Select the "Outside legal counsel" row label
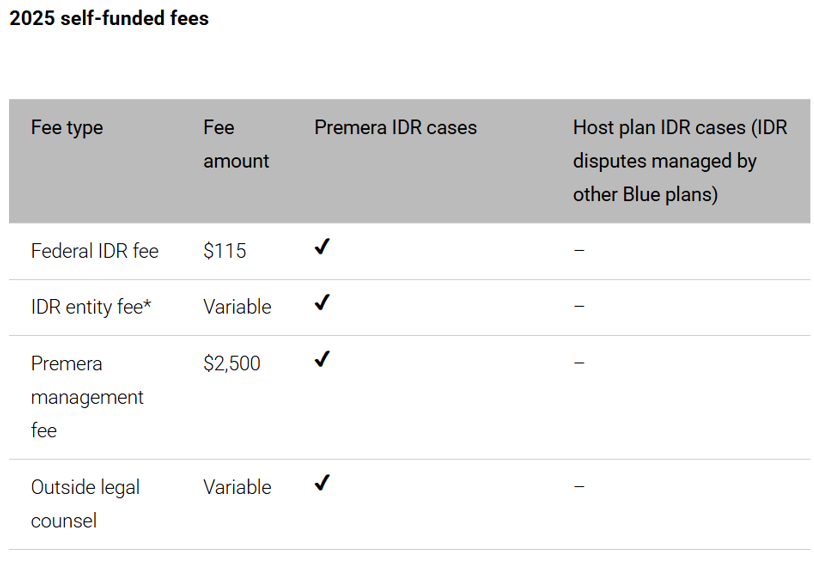 tap(85, 503)
